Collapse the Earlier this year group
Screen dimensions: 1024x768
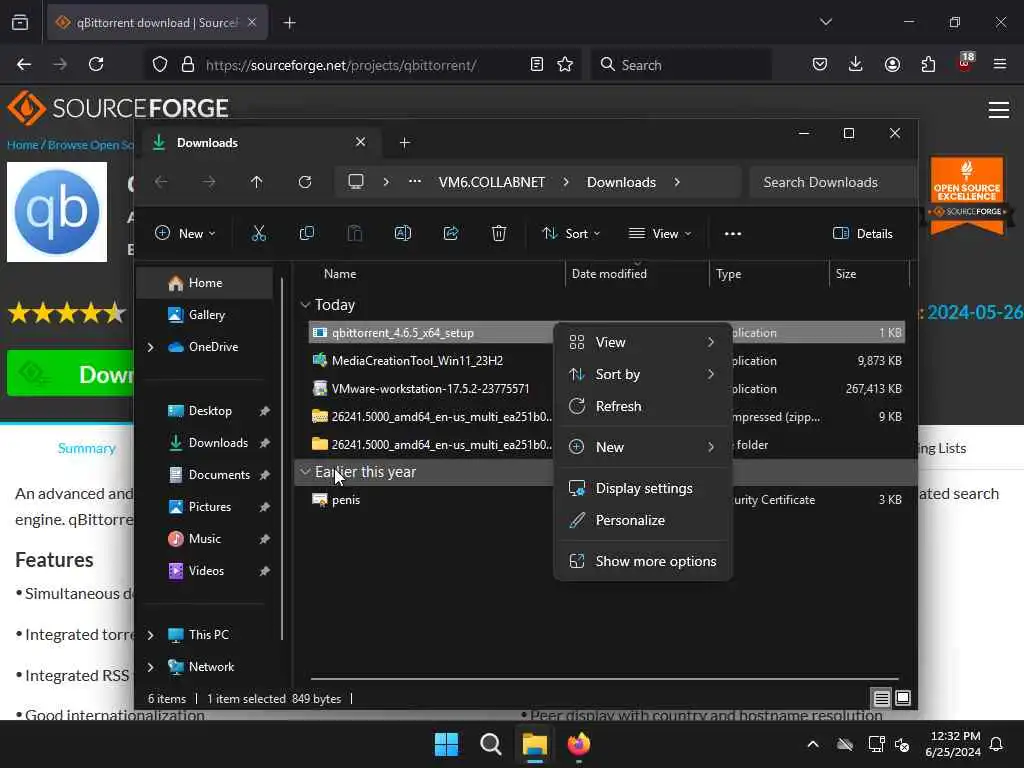(x=305, y=472)
